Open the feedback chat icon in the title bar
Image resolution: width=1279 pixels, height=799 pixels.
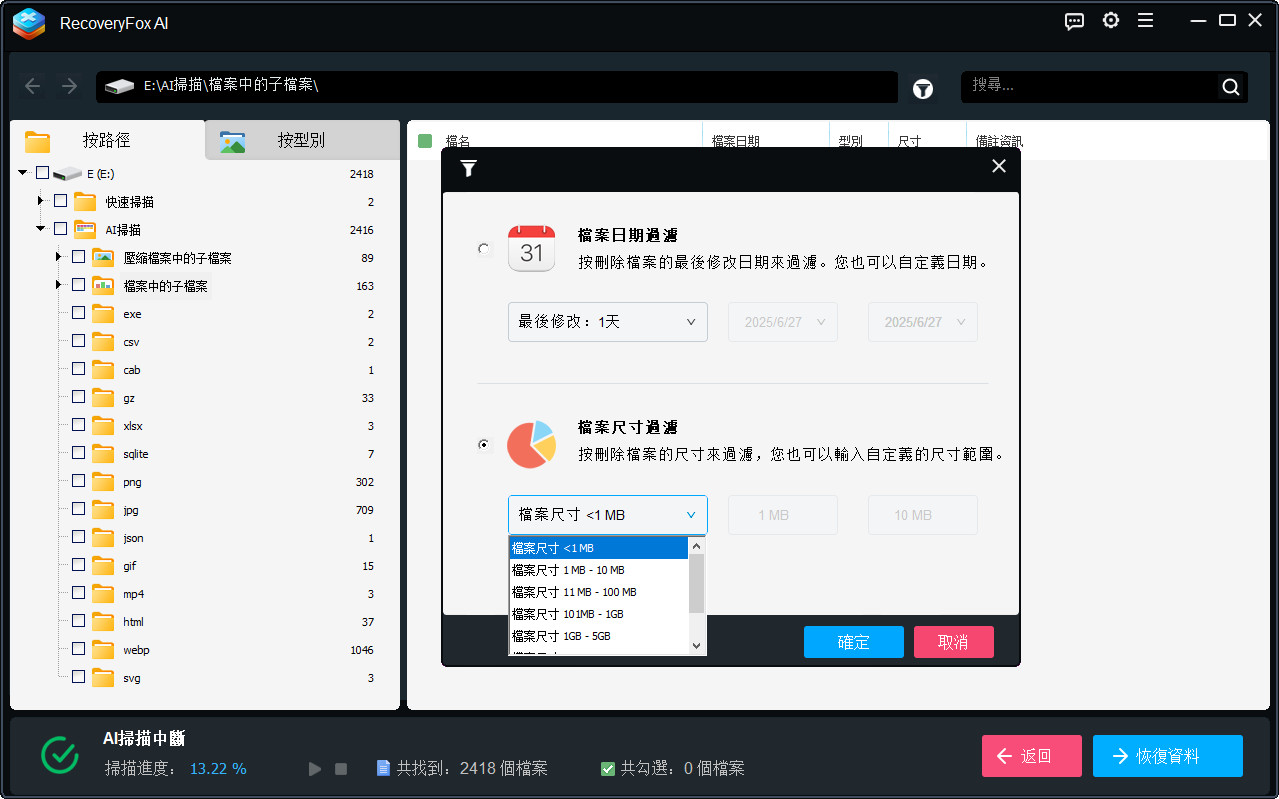point(1074,20)
